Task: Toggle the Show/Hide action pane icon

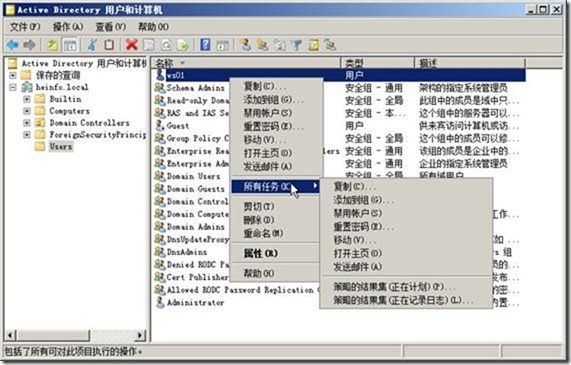Action: pyautogui.click(x=223, y=45)
